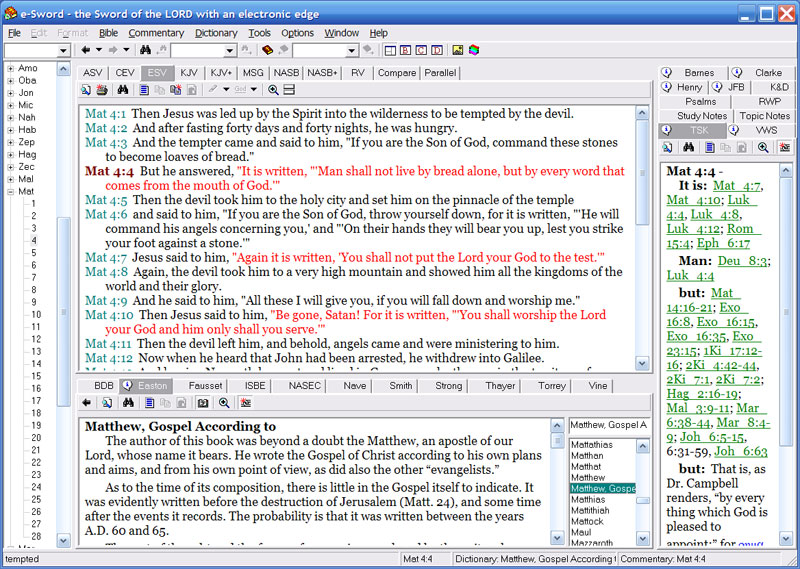Click the commentary pane scroll-down arrow
This screenshot has height=569, width=800.
point(786,538)
